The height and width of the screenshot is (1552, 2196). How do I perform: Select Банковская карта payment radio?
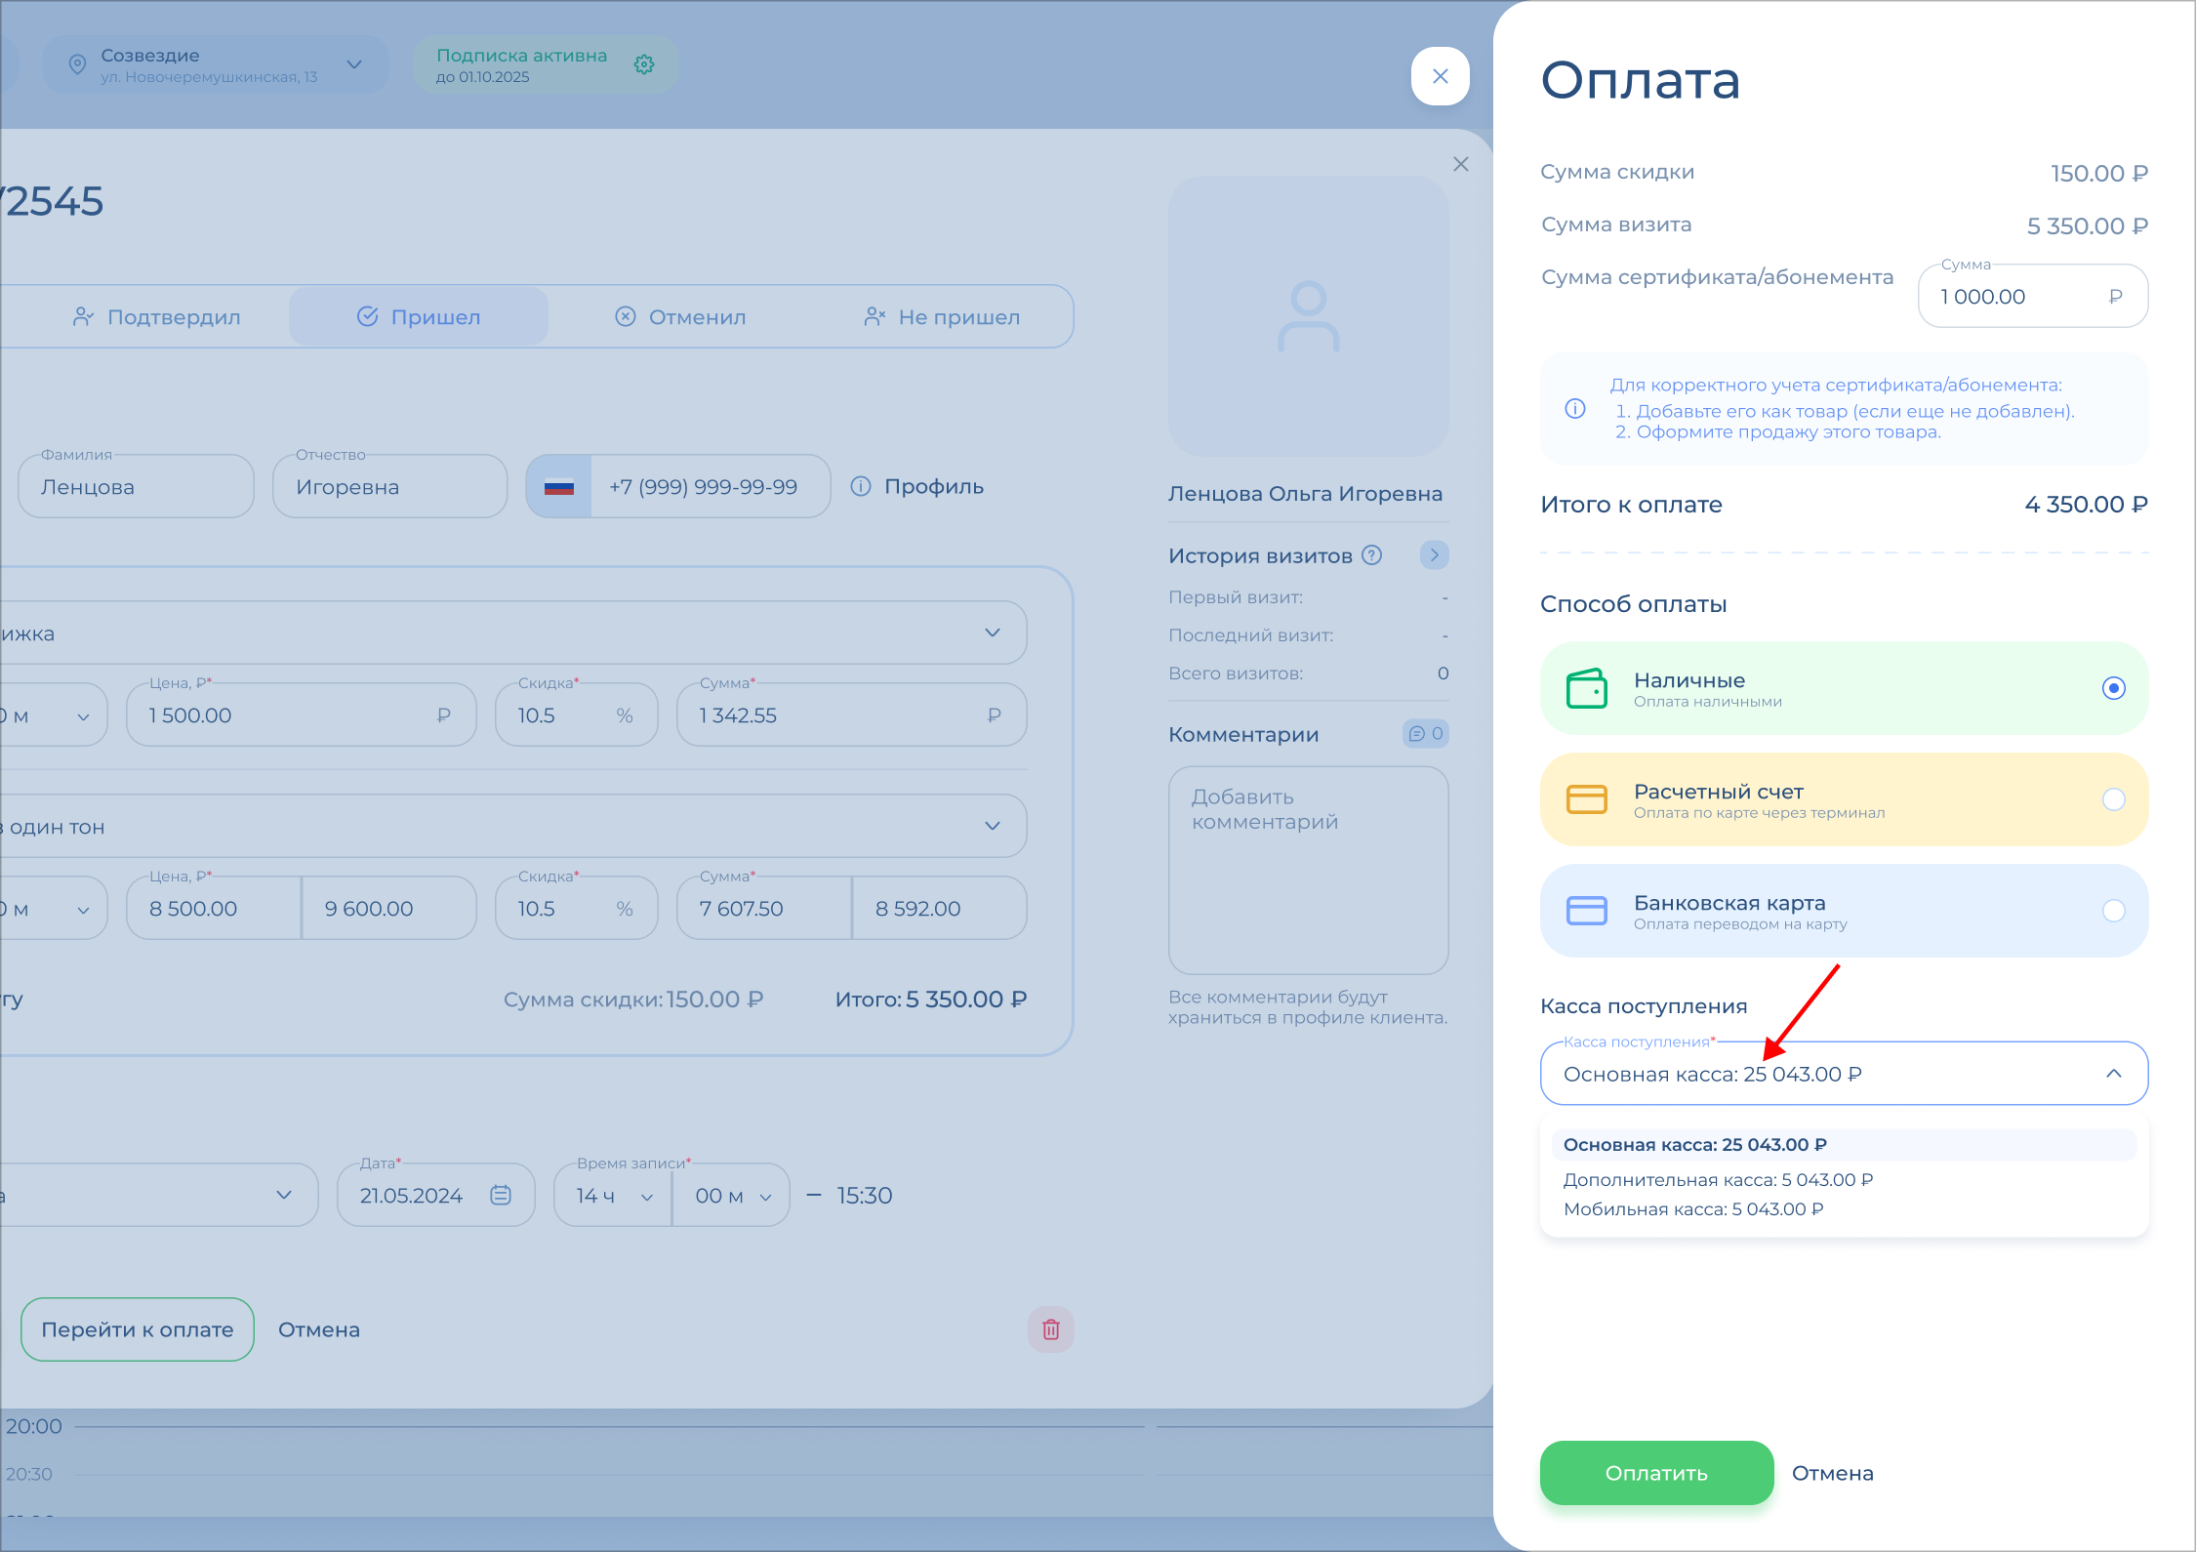(2112, 910)
